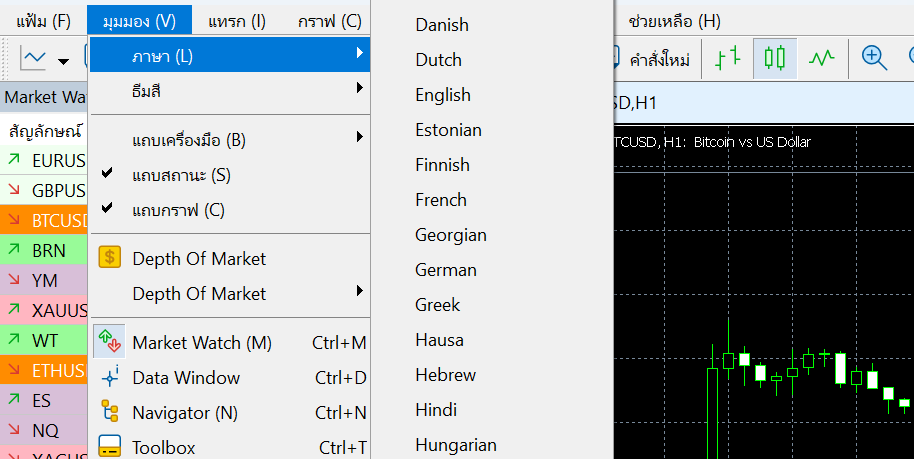Choose German in the language submenu
914x459 pixels.
tap(446, 270)
